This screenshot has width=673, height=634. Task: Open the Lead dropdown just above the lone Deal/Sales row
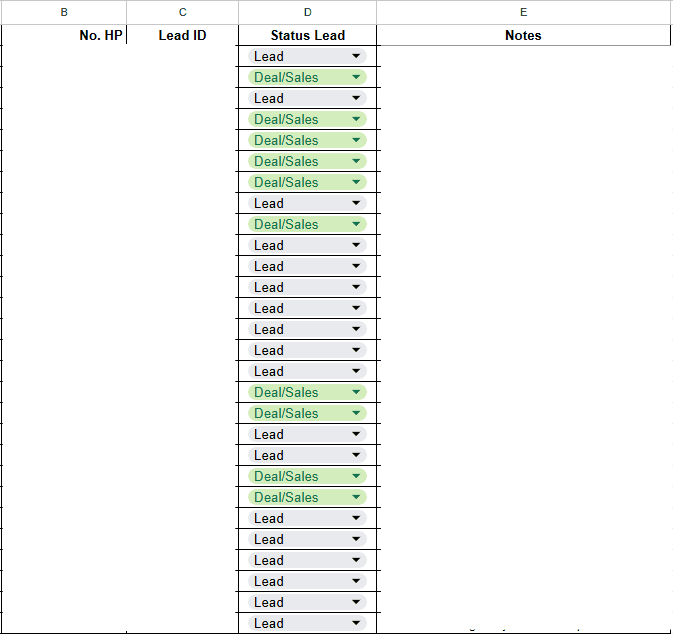point(307,203)
